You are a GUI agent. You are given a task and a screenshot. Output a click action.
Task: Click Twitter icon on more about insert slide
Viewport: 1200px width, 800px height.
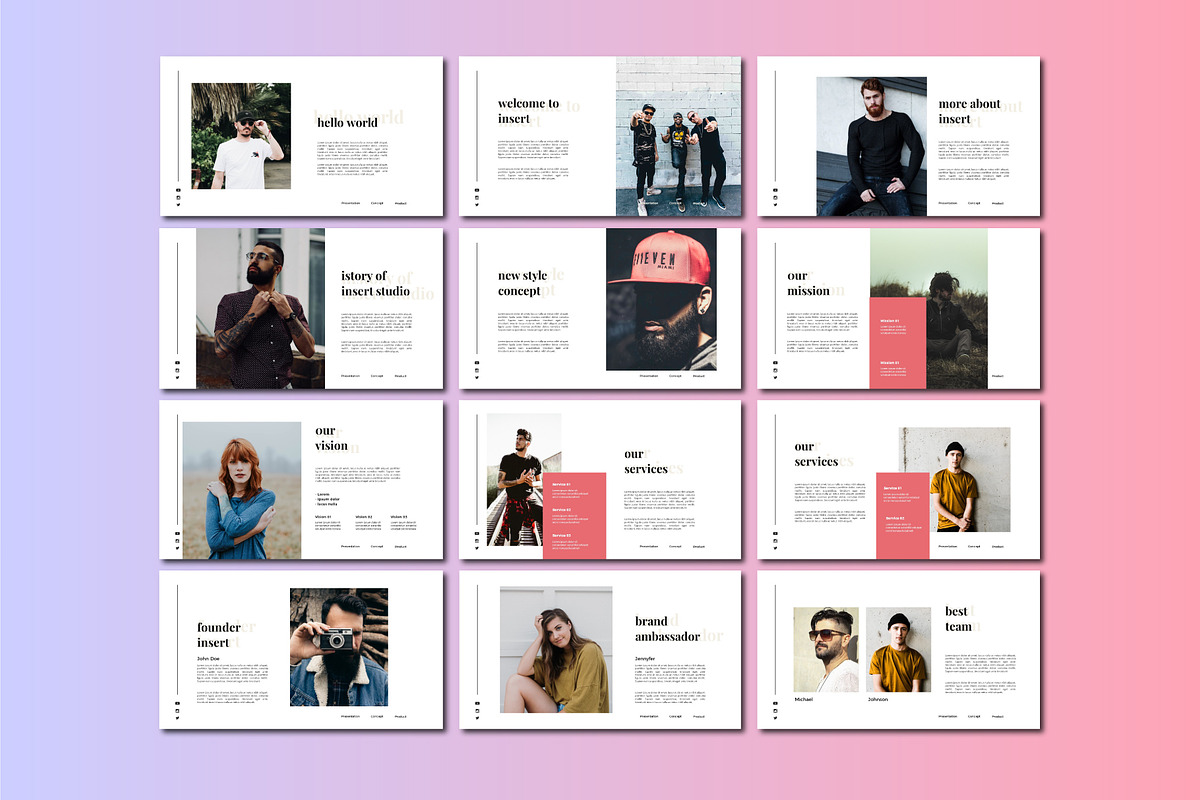click(775, 205)
